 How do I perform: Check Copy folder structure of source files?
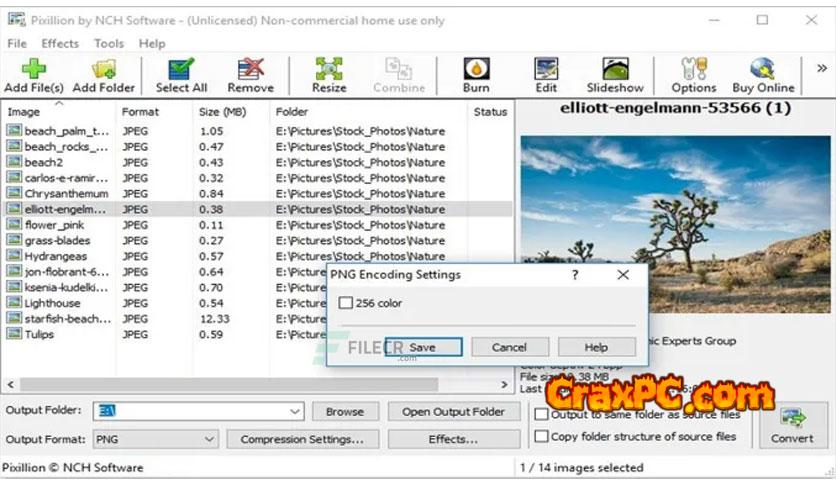[541, 436]
